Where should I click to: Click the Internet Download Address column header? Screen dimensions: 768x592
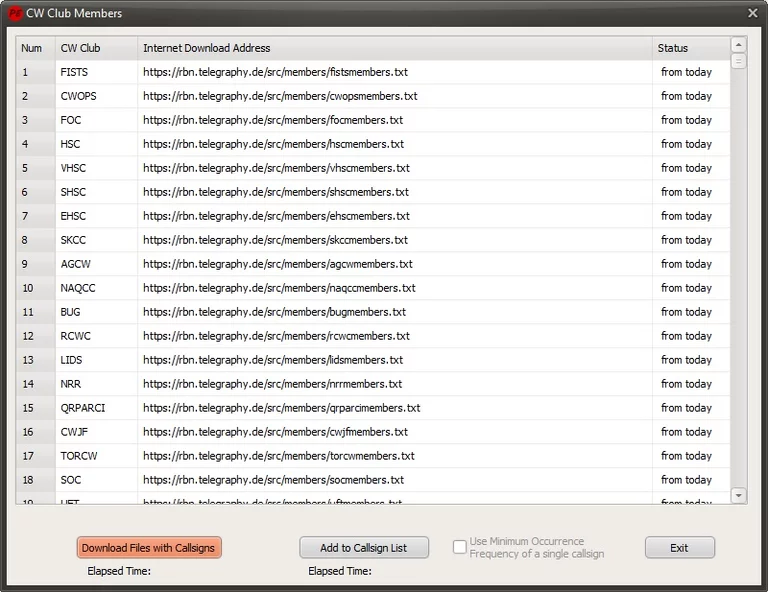(394, 48)
